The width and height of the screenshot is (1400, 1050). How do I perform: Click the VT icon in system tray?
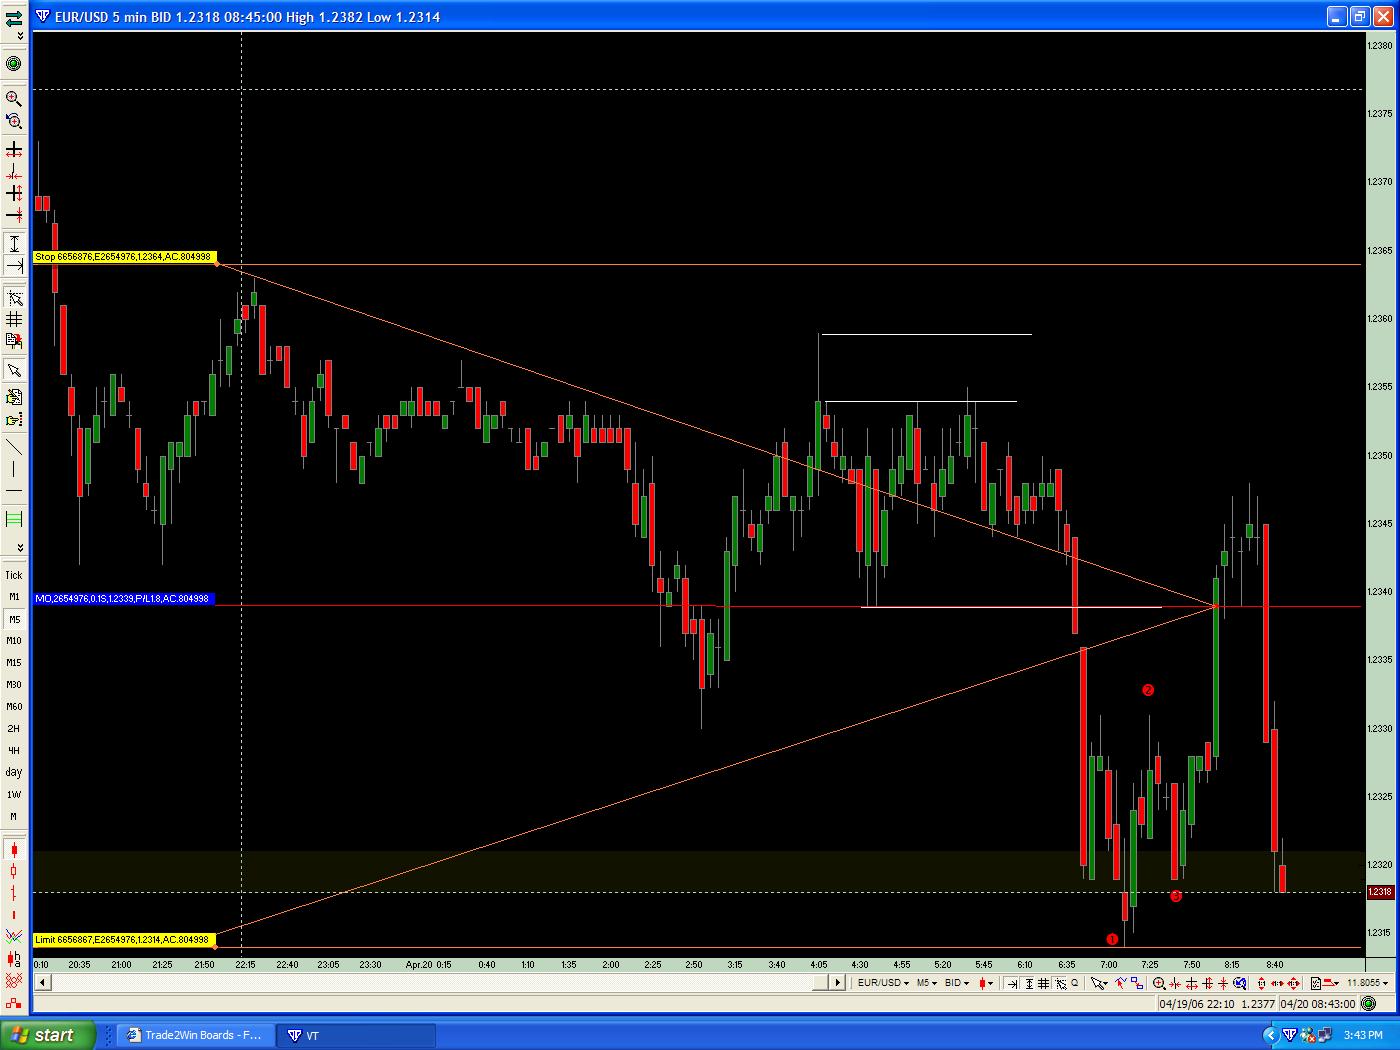pyautogui.click(x=1289, y=1035)
